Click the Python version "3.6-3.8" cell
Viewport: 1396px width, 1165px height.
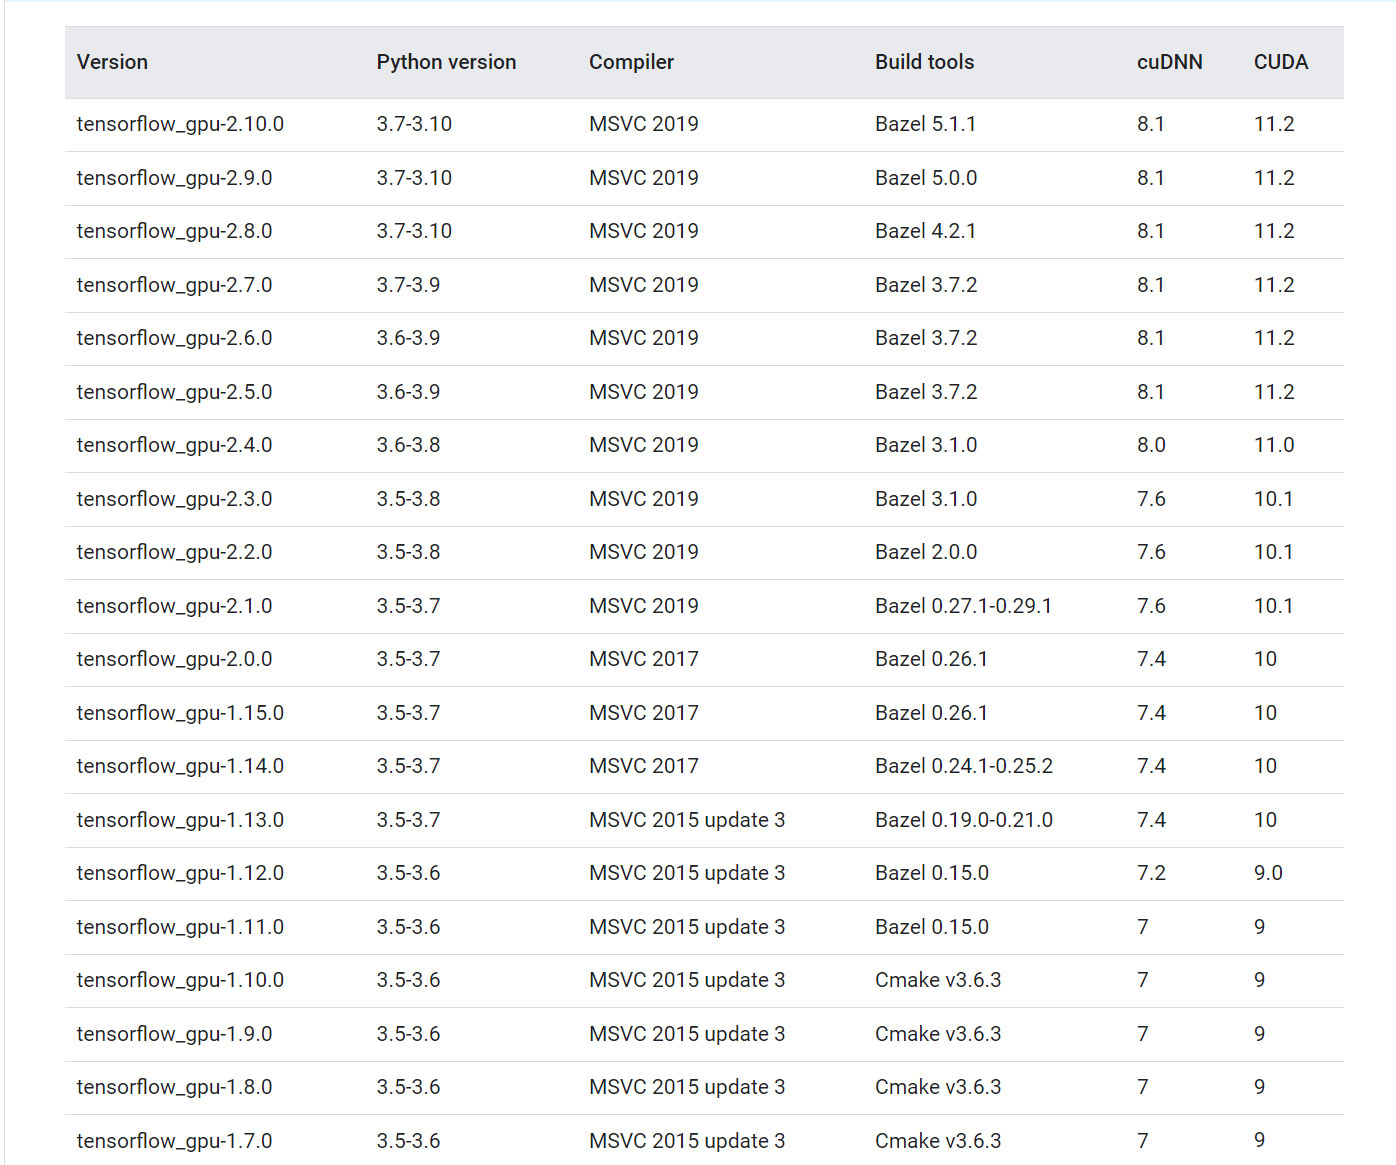(408, 445)
